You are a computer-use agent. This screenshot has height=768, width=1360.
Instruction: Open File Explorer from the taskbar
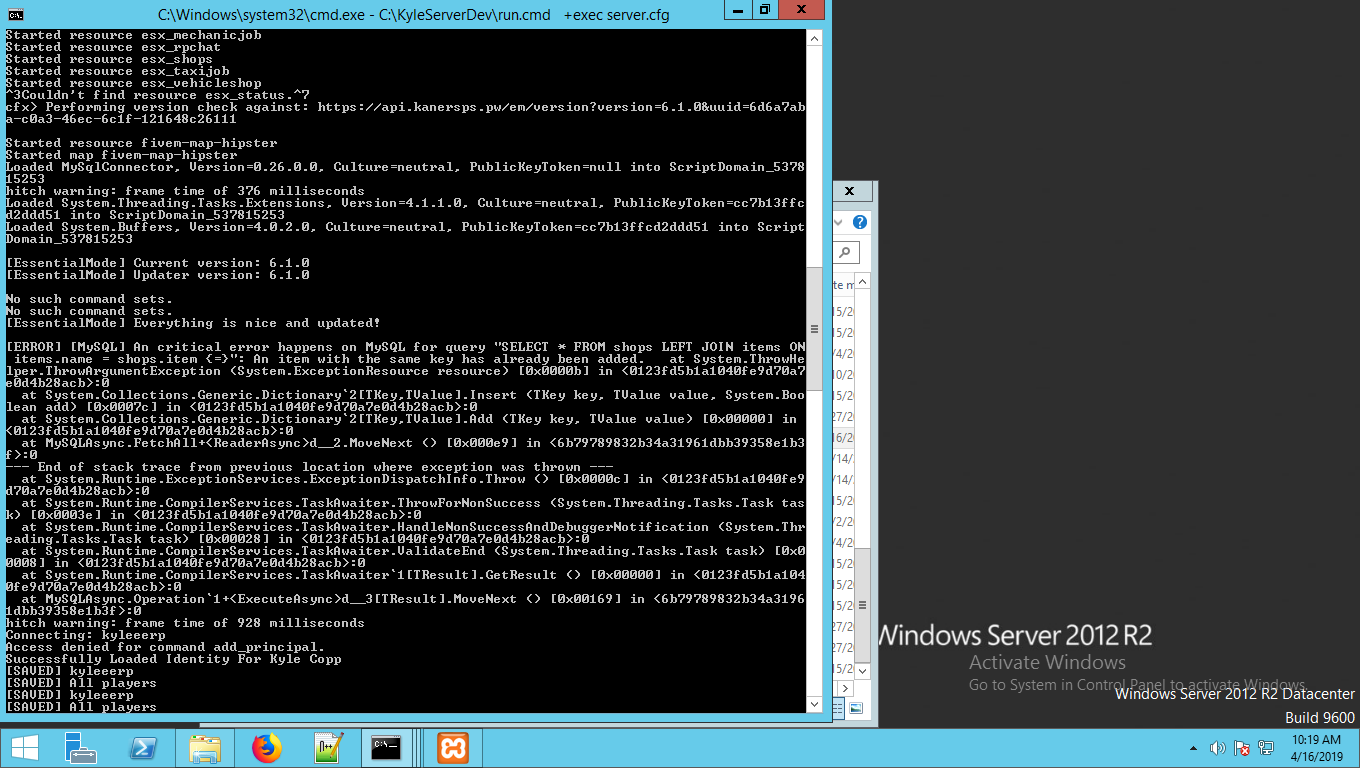[x=205, y=747]
